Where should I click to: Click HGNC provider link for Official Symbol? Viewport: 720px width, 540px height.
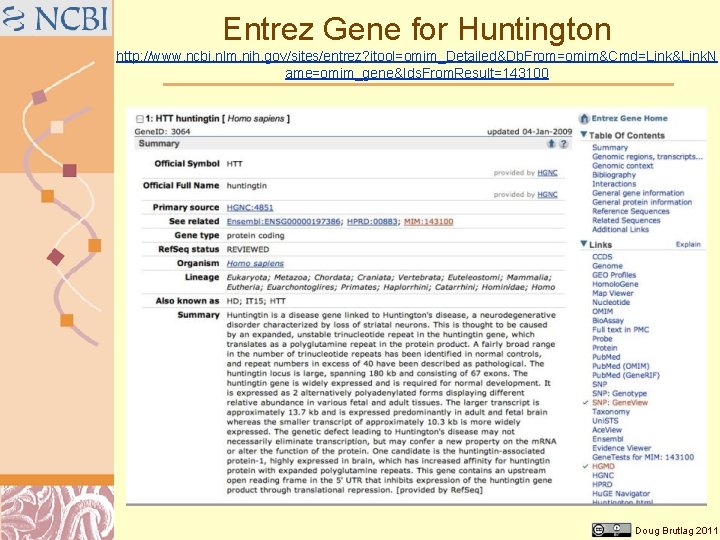(x=547, y=173)
